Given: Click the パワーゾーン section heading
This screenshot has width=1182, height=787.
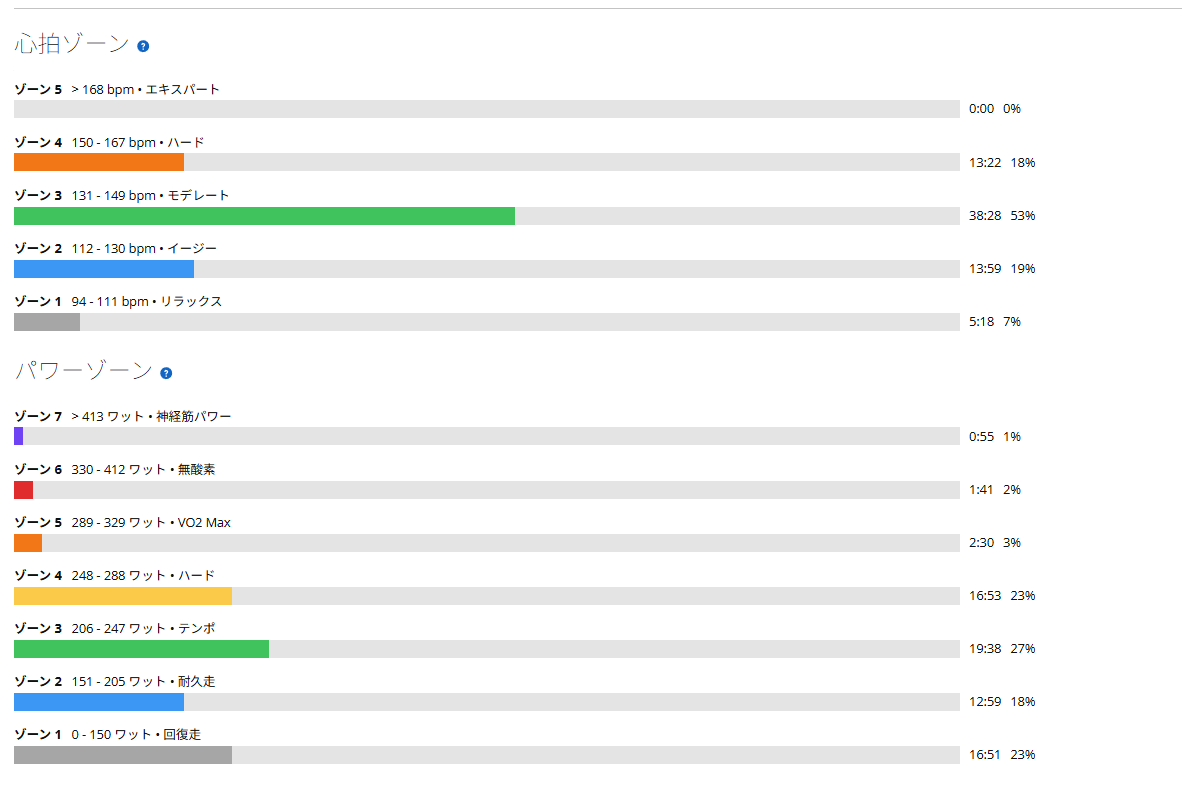Looking at the screenshot, I should 84,371.
